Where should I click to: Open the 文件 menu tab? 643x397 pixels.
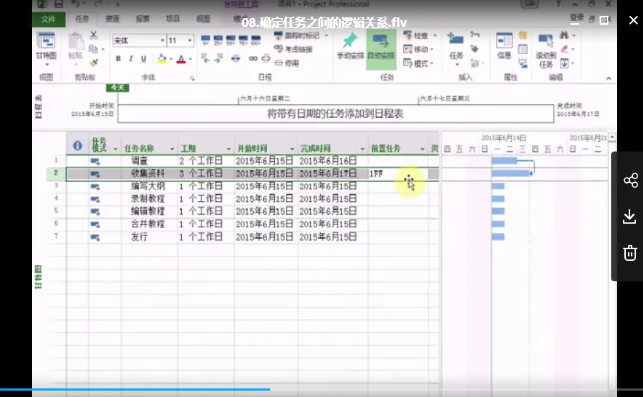click(x=48, y=19)
